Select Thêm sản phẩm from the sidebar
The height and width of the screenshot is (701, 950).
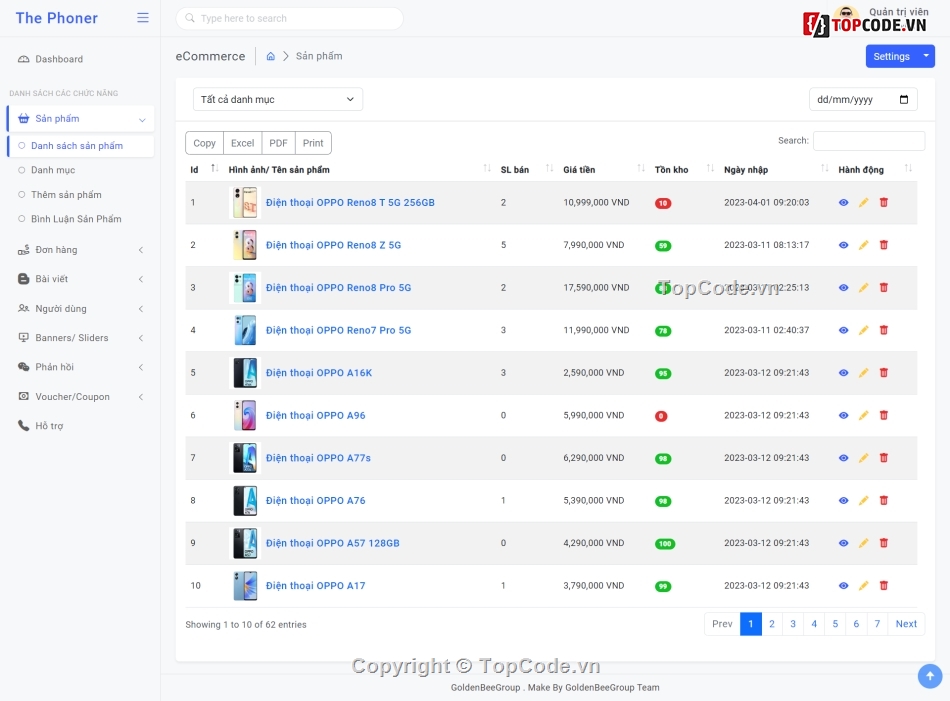click(x=66, y=195)
